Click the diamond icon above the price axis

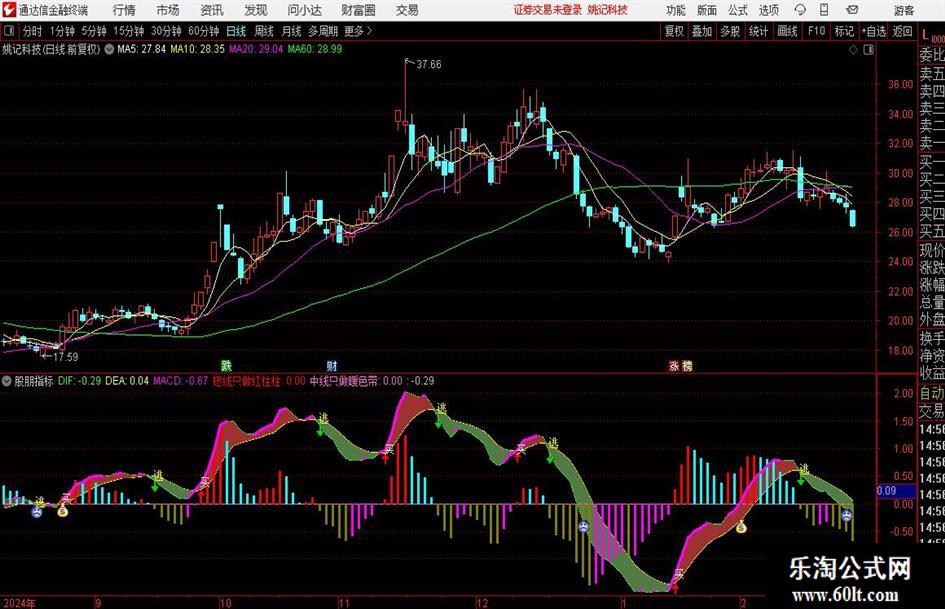[853, 50]
